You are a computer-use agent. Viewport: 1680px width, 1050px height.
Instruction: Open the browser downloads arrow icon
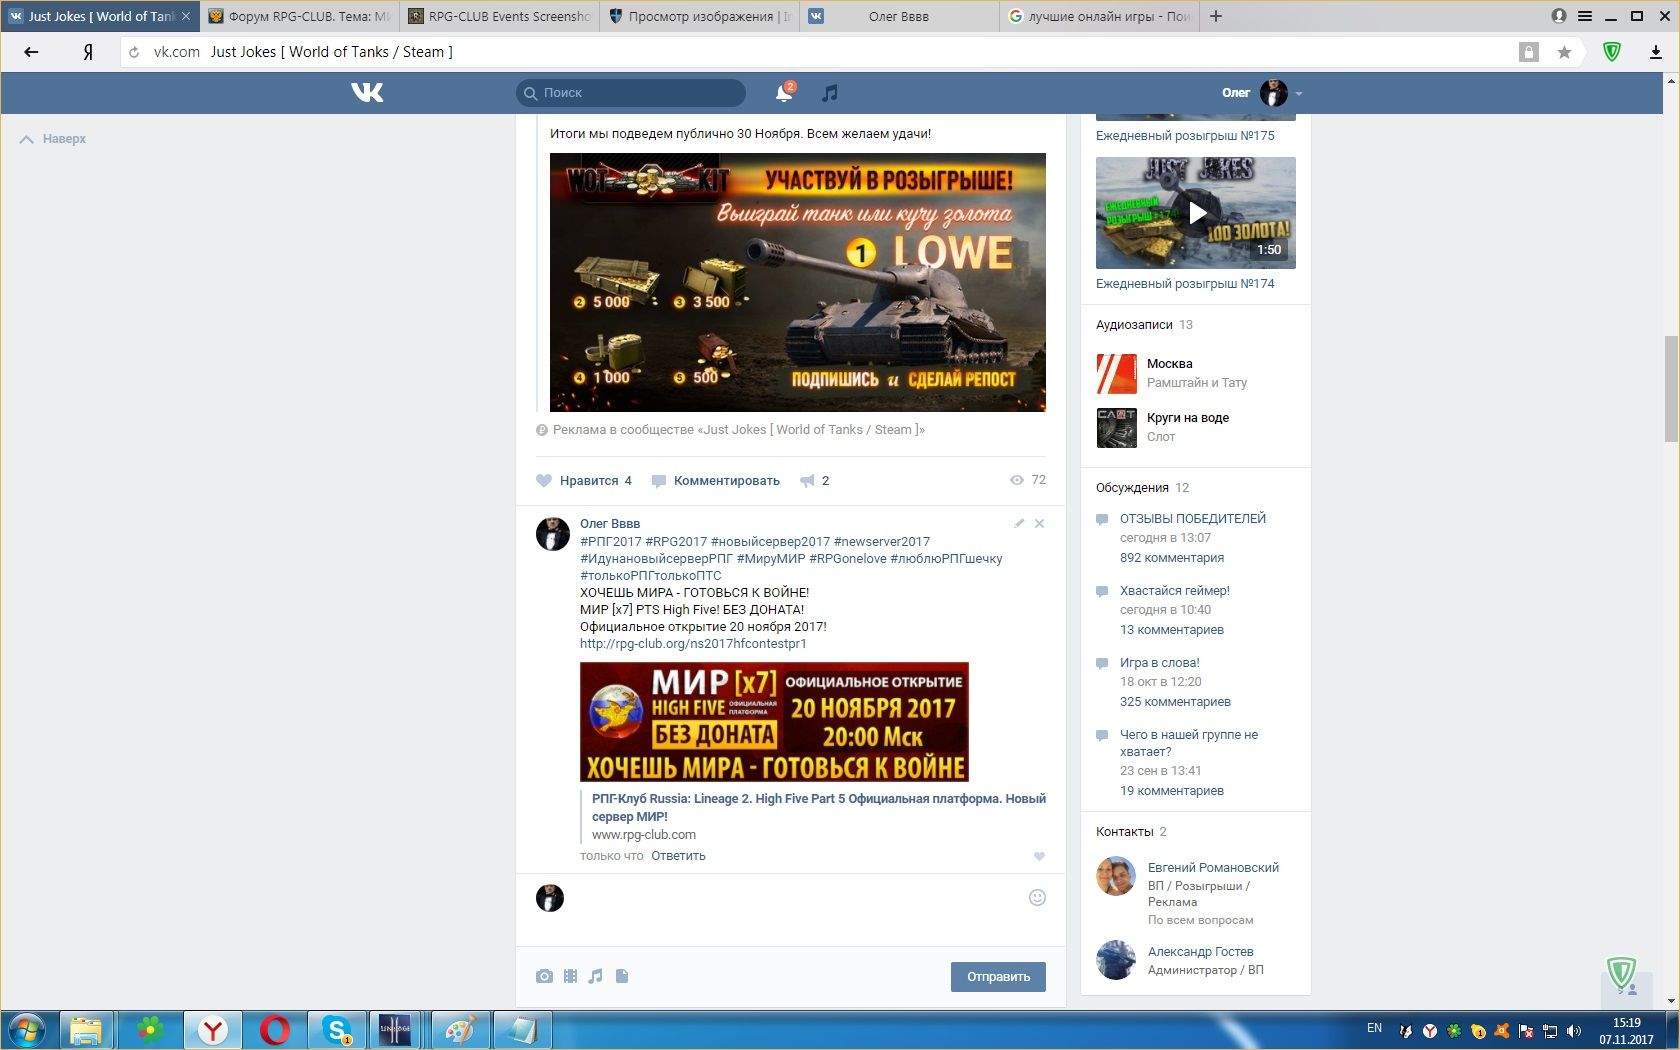[1656, 52]
